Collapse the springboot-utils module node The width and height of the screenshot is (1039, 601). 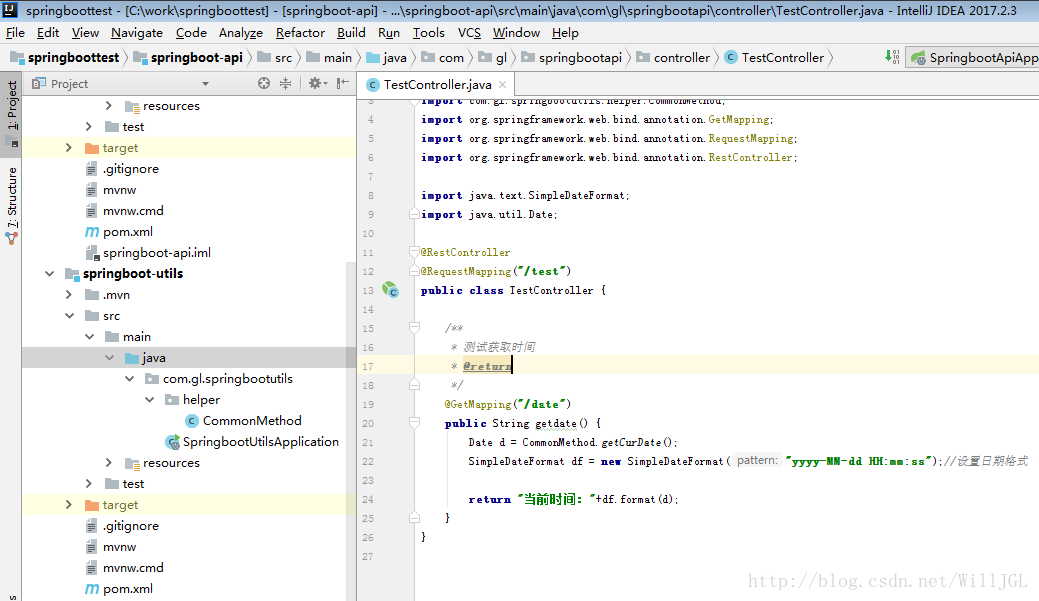(48, 274)
